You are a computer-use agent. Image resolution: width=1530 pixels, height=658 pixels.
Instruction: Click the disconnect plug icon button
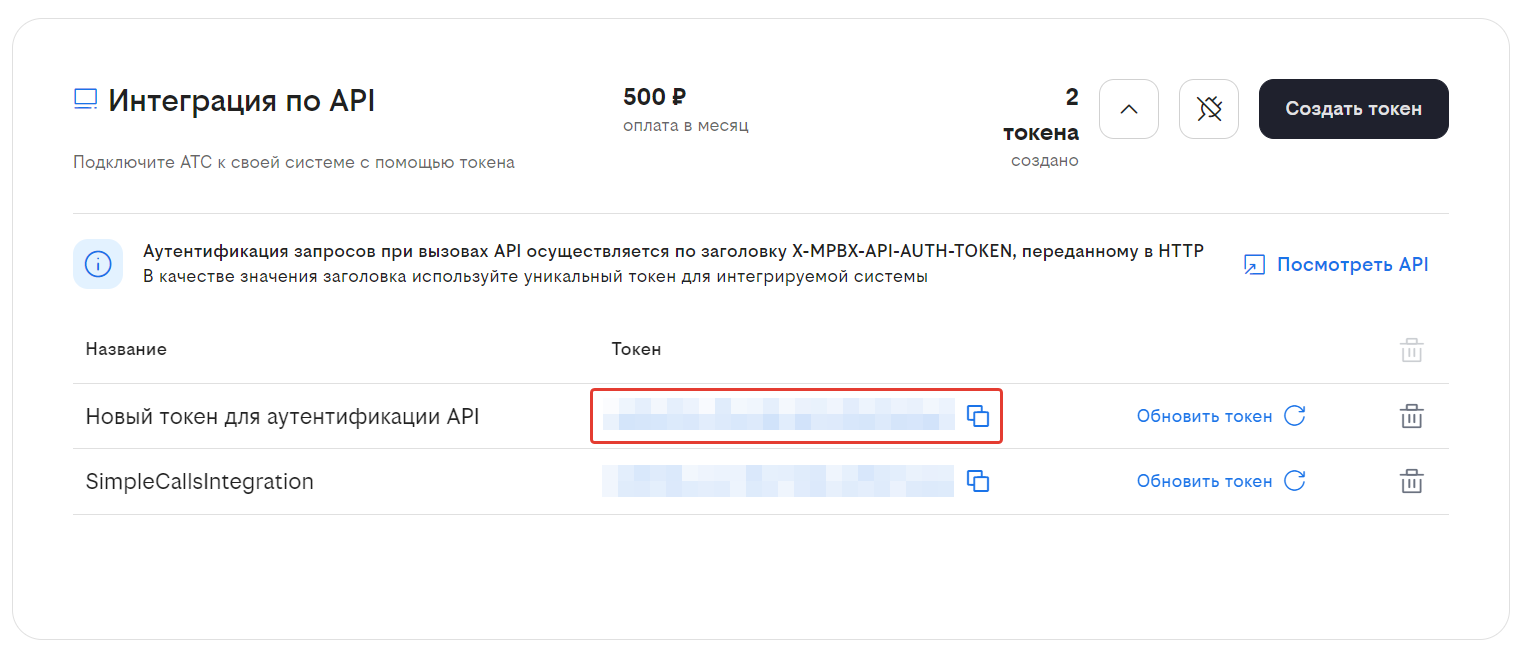1208,109
